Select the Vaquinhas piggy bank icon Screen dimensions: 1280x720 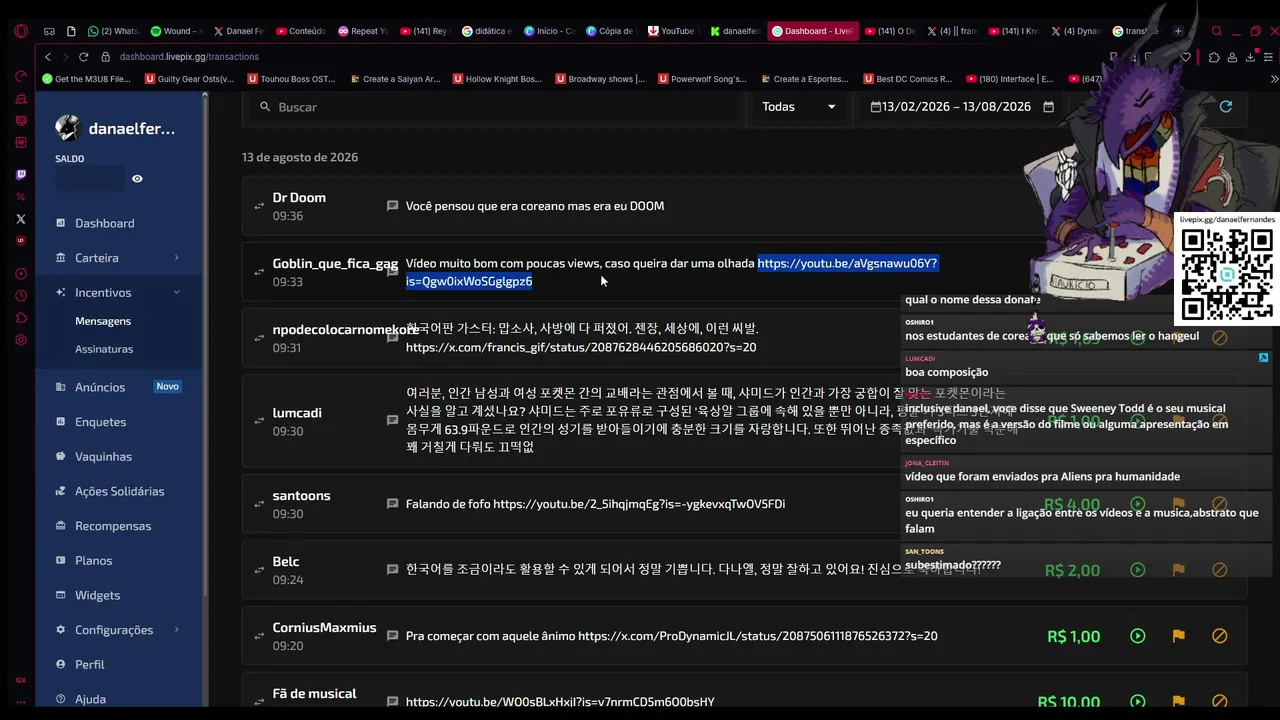(61, 456)
